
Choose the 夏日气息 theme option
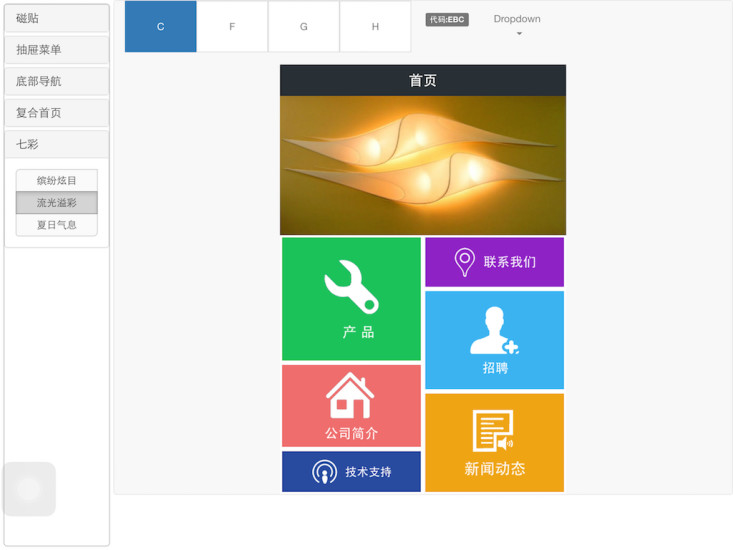(x=57, y=225)
